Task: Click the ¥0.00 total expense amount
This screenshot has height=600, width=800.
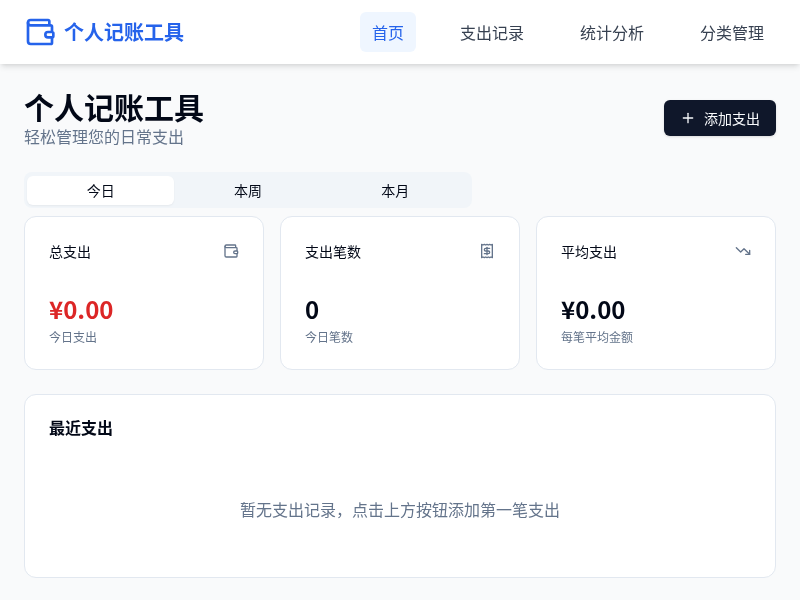Action: [x=81, y=310]
